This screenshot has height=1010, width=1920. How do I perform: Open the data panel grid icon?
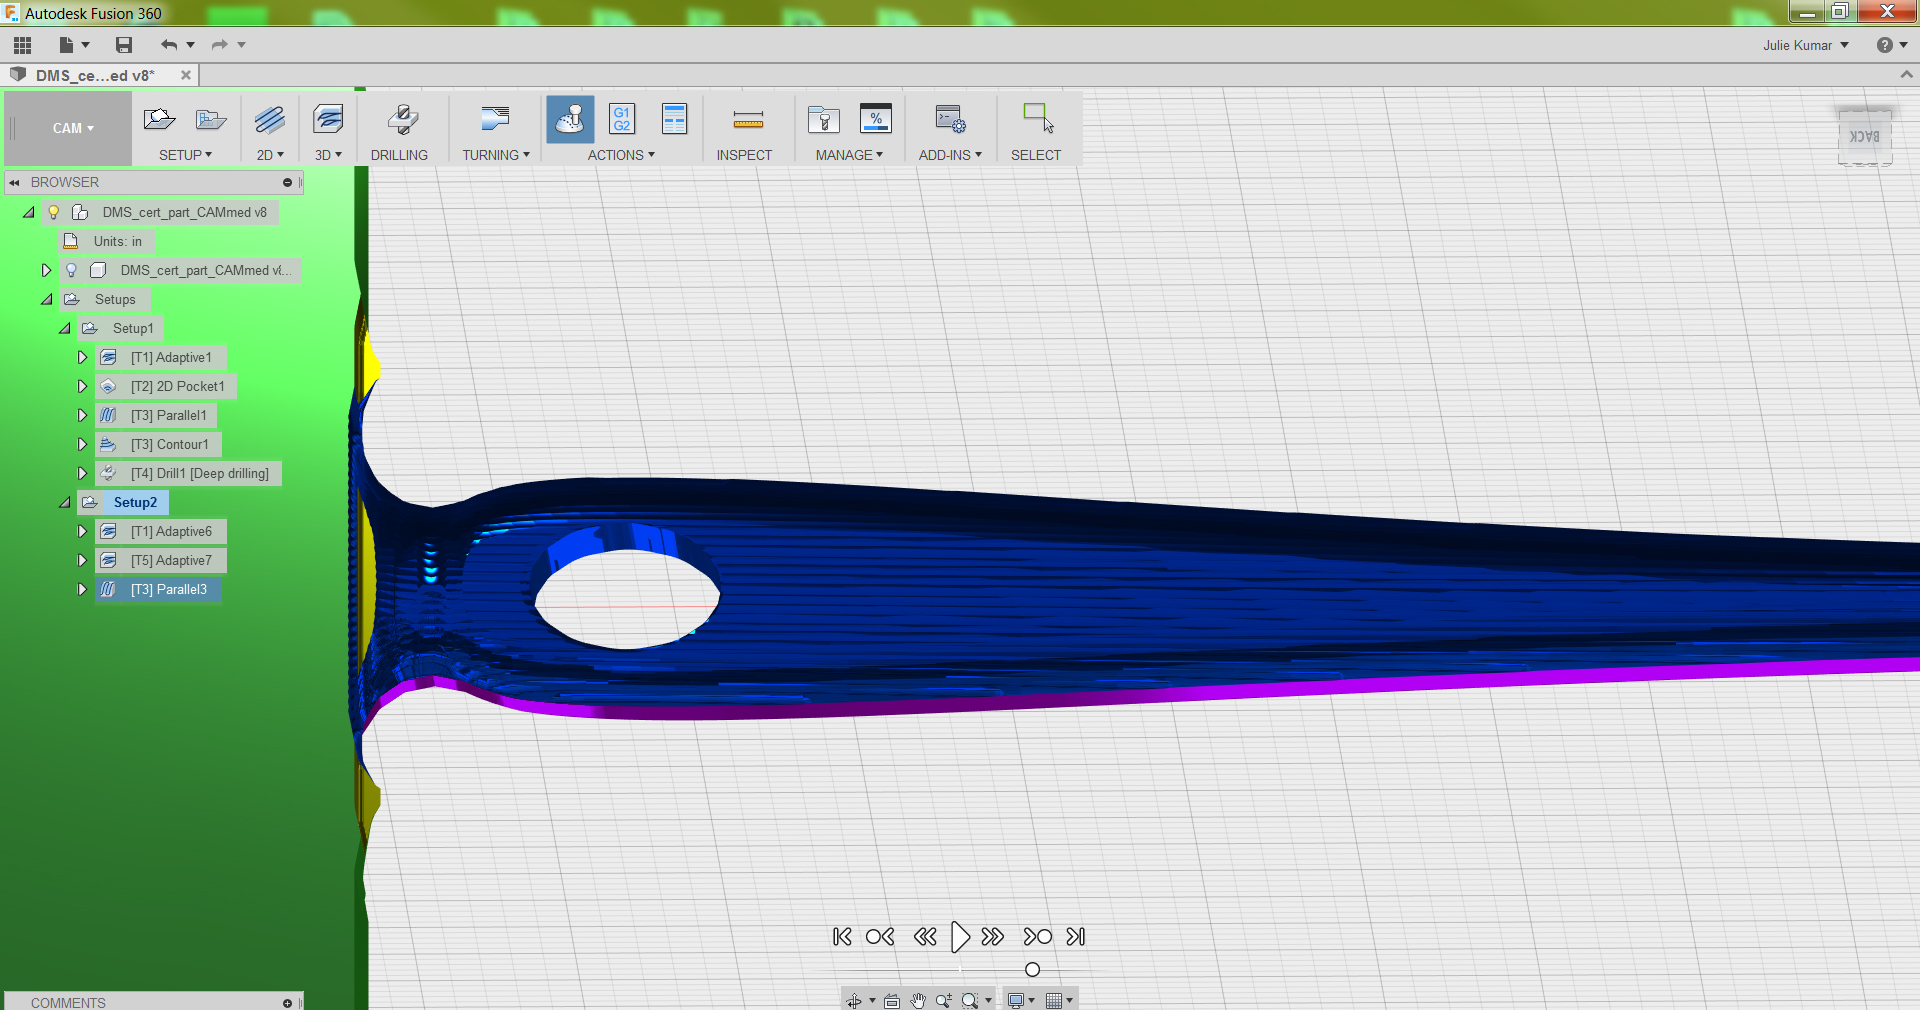point(22,45)
